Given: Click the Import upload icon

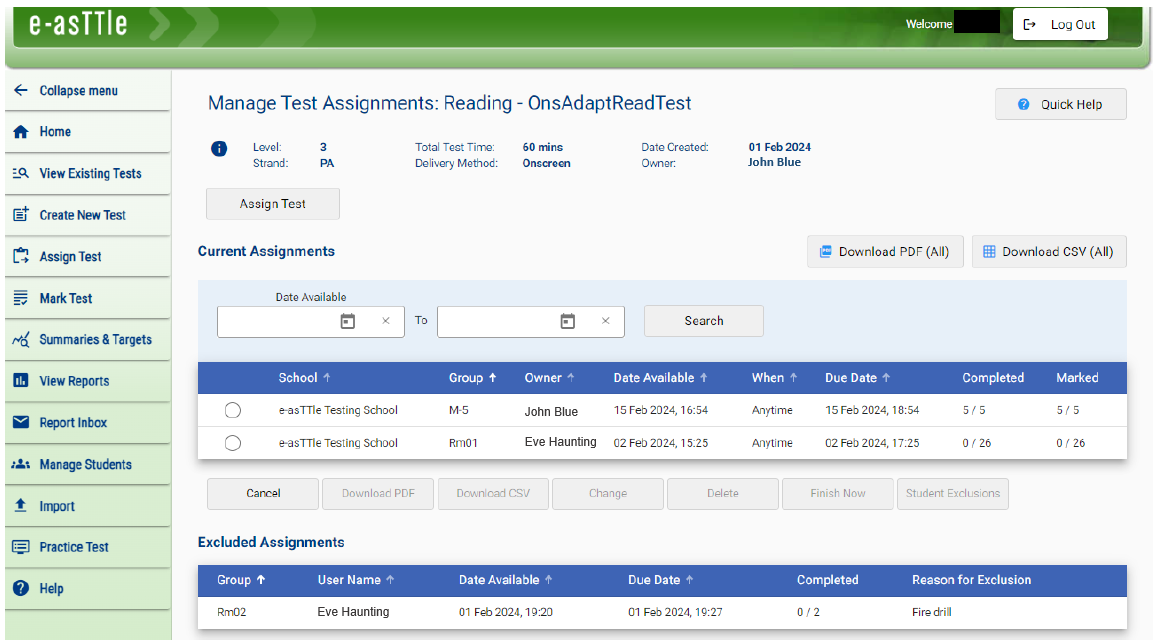Looking at the screenshot, I should click(19, 506).
